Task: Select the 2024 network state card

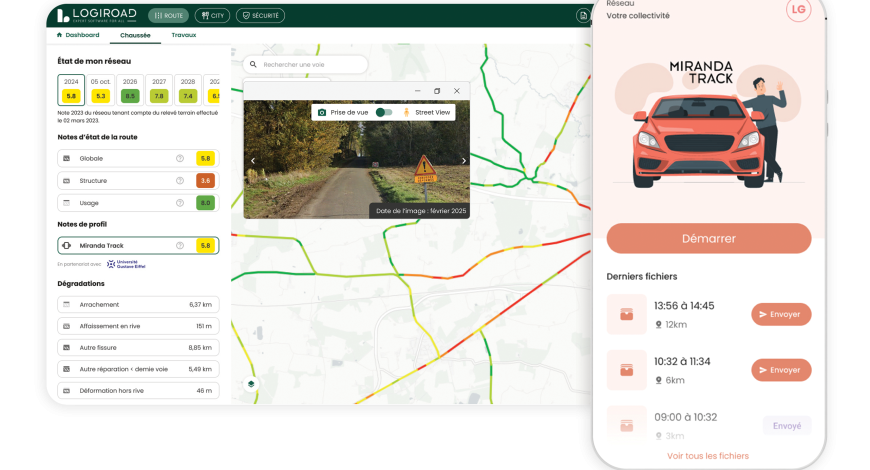Action: (x=71, y=89)
